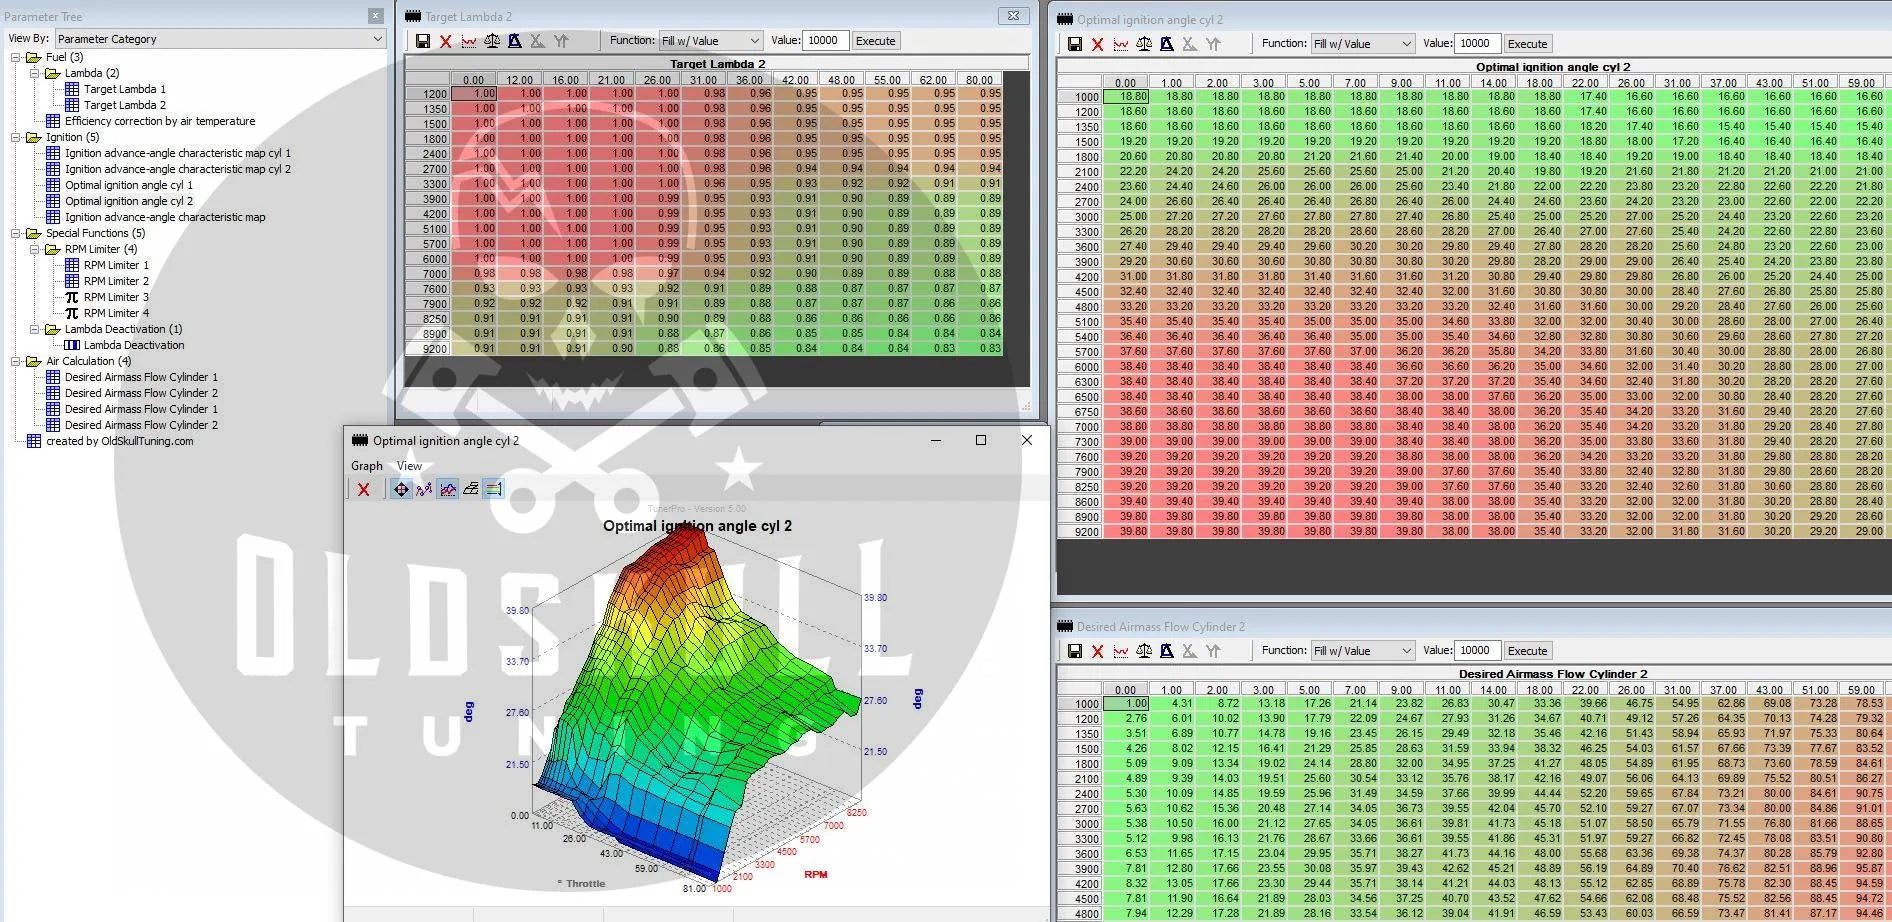Collapse the Air Calculation (4) node
The width and height of the screenshot is (1892, 922).
[x=16, y=361]
